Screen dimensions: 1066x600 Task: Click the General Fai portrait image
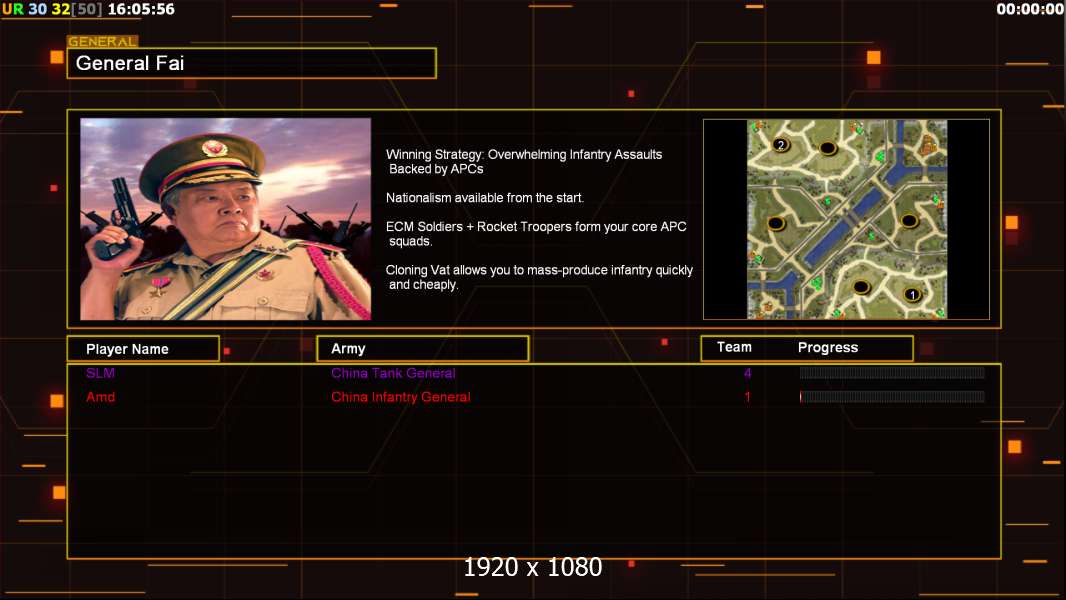pyautogui.click(x=226, y=219)
